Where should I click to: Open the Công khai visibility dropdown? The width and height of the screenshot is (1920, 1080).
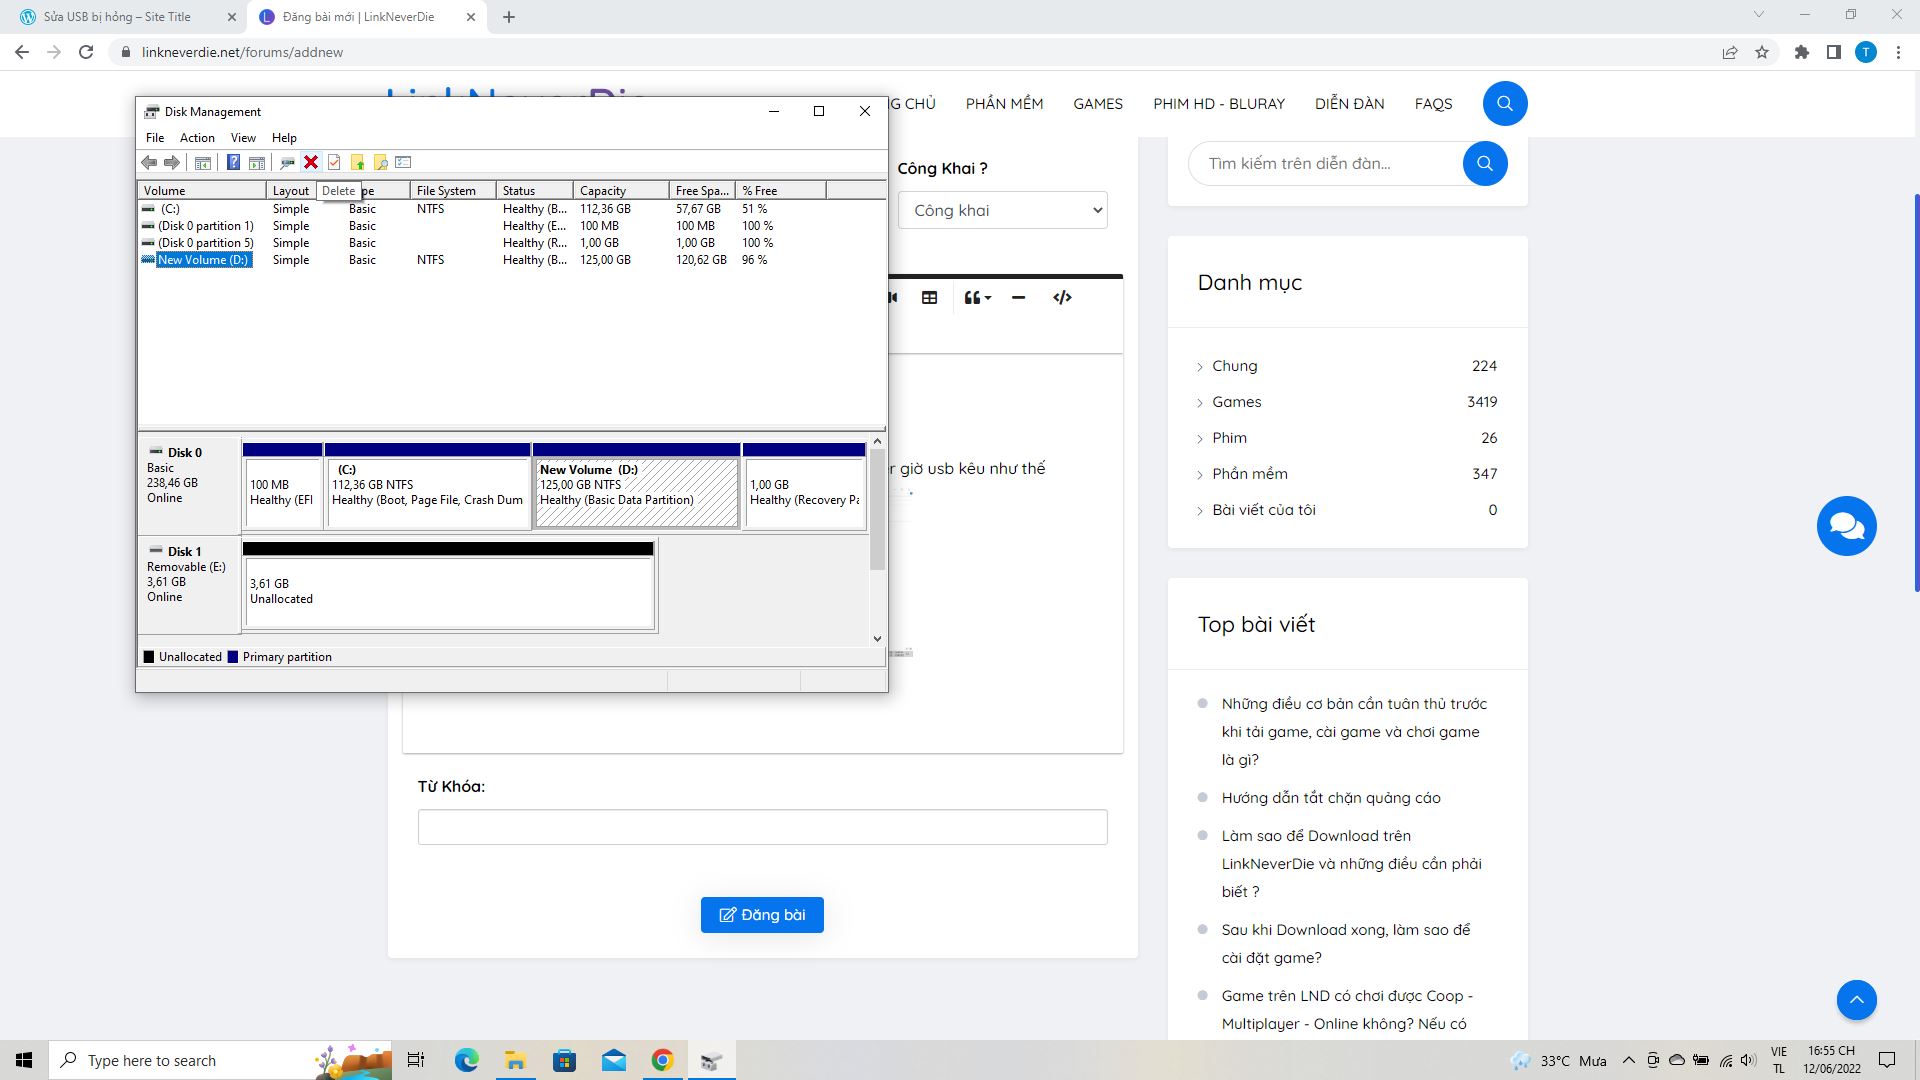coord(1002,210)
